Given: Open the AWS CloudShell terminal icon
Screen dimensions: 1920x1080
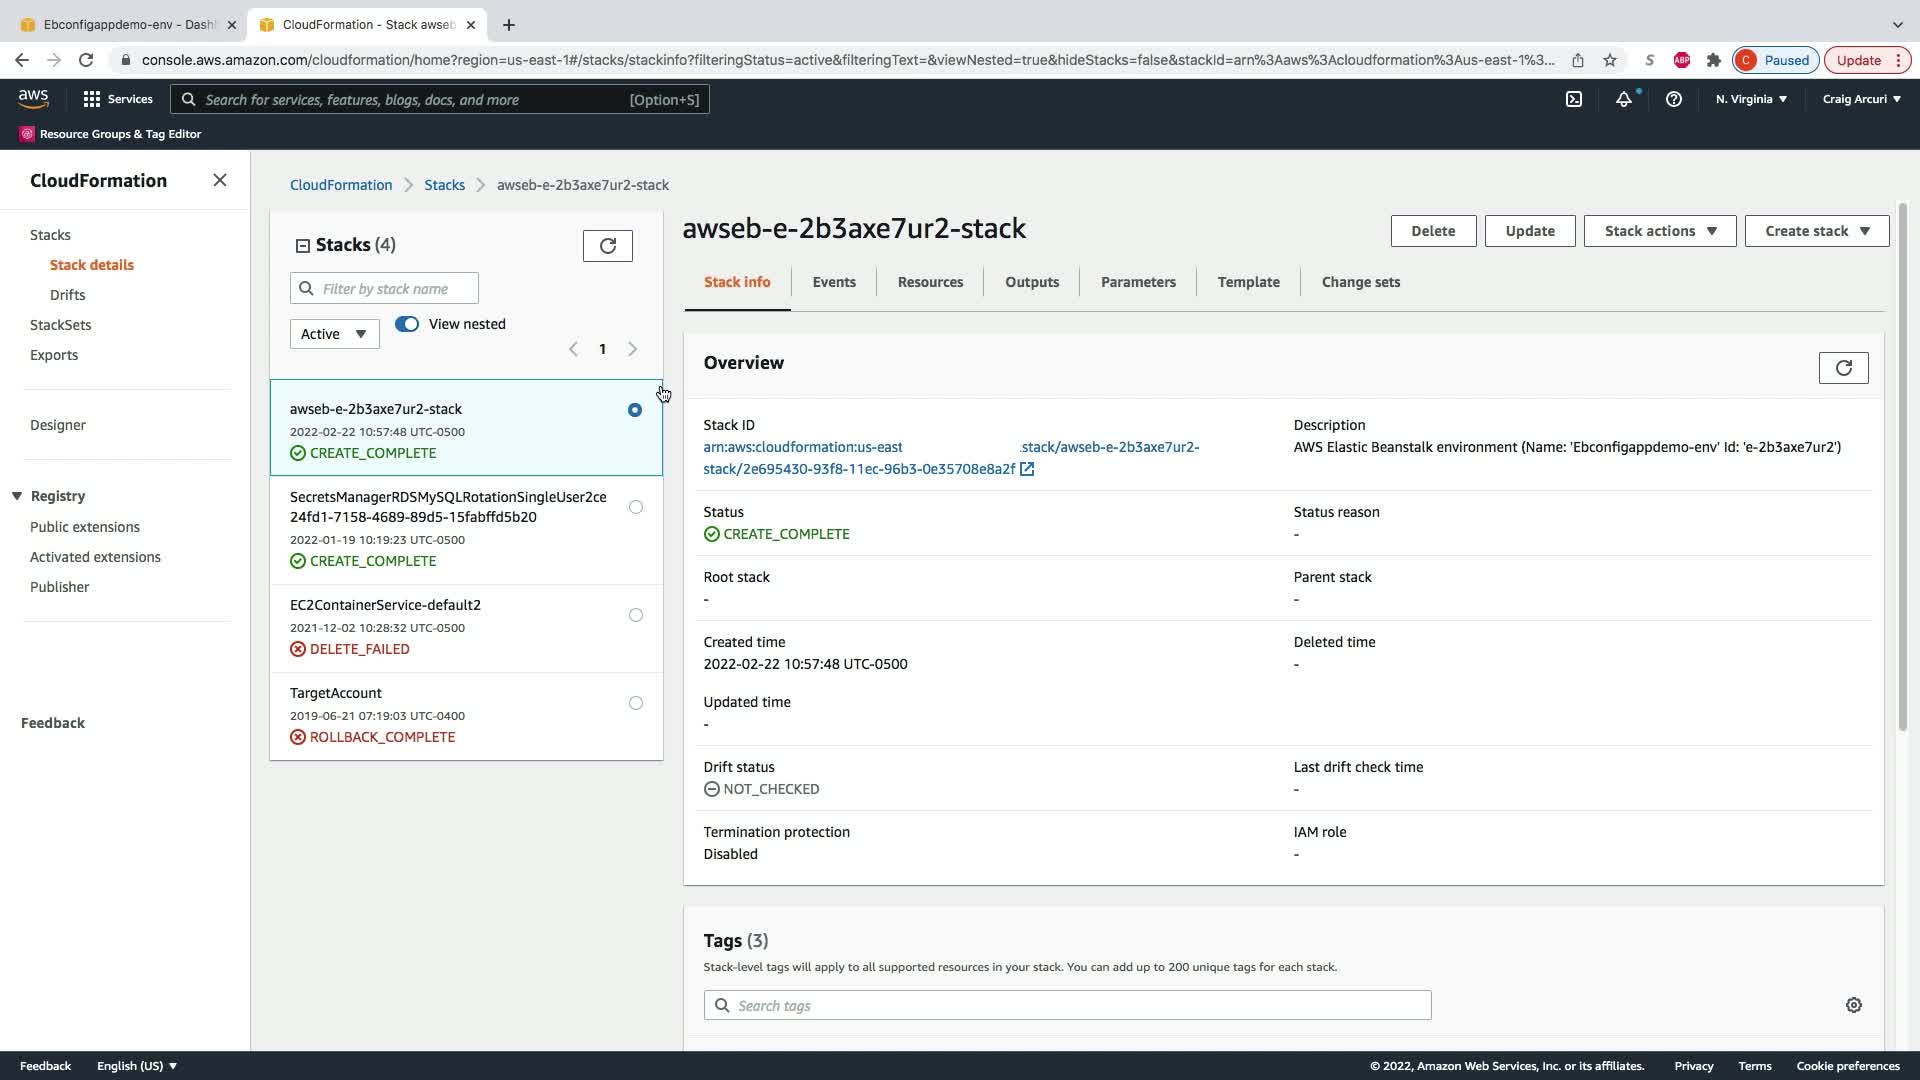Looking at the screenshot, I should pos(1573,99).
